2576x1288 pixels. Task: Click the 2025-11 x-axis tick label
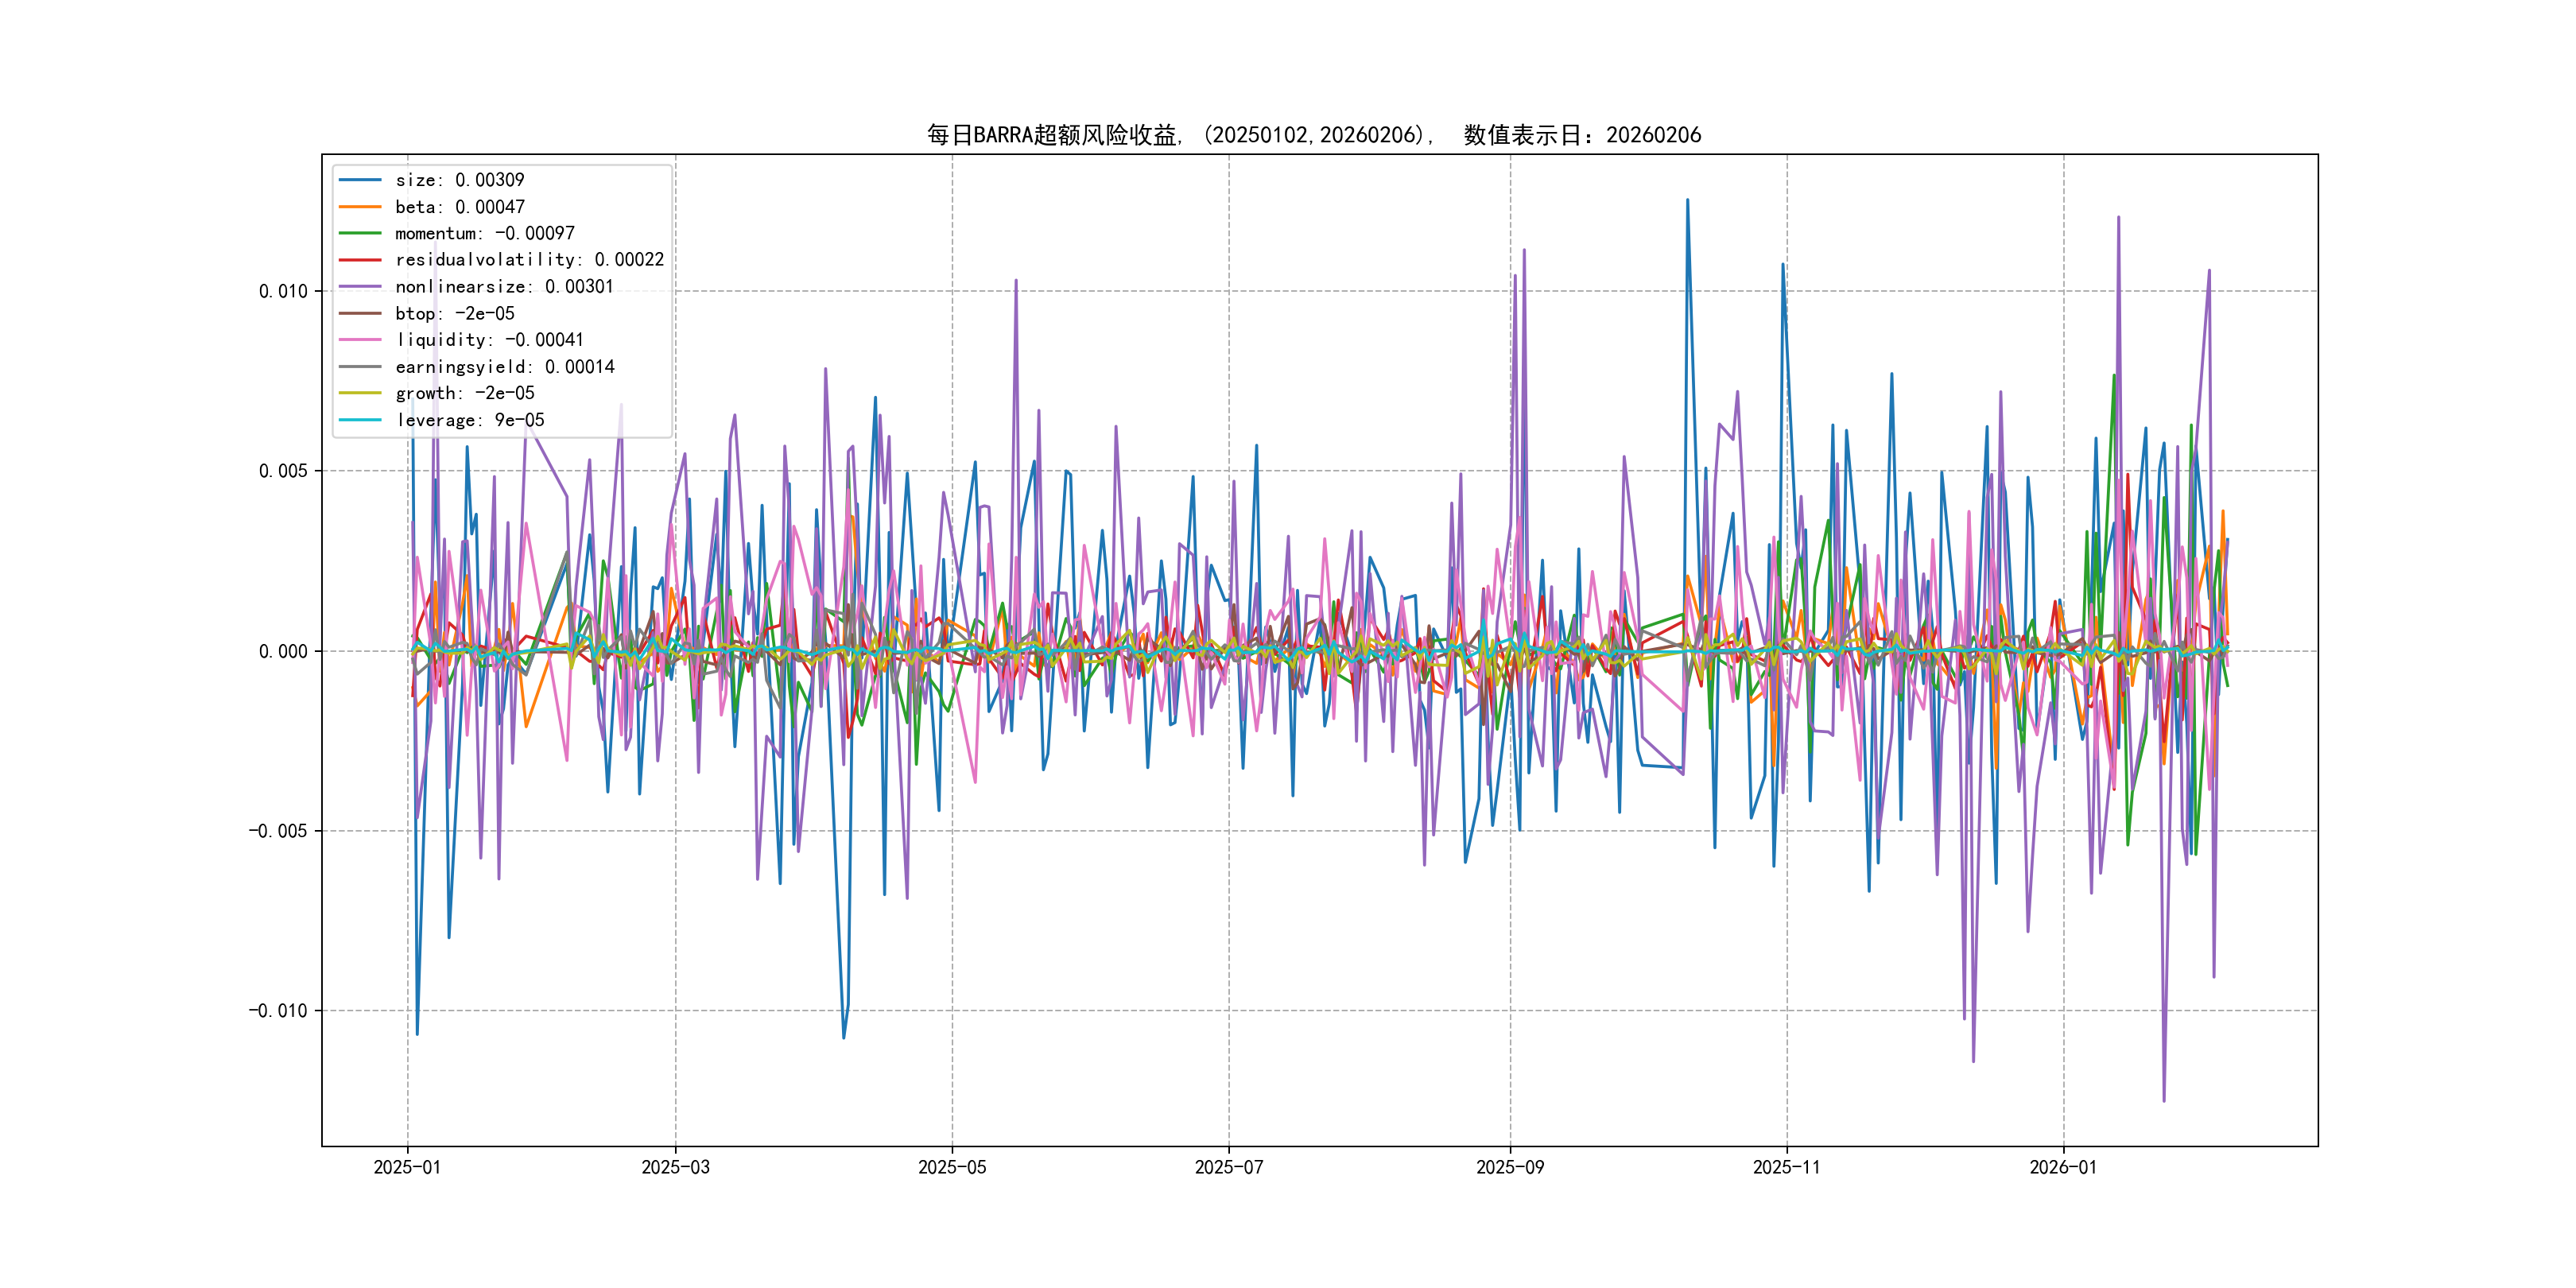point(1787,1167)
